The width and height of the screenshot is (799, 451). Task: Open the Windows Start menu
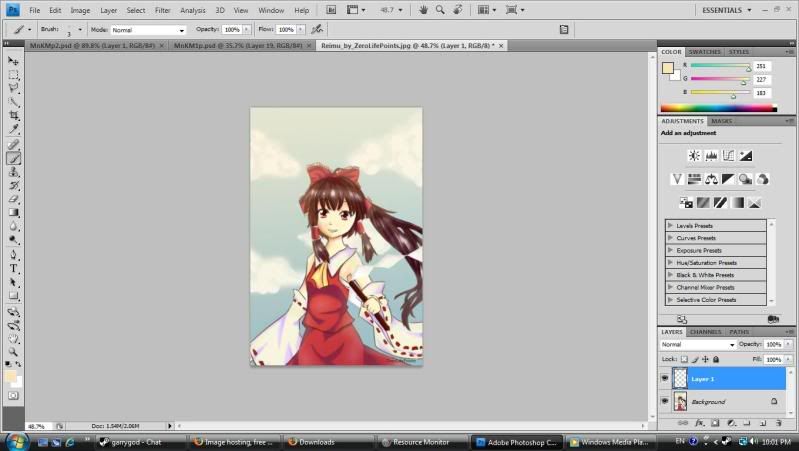pyautogui.click(x=16, y=441)
